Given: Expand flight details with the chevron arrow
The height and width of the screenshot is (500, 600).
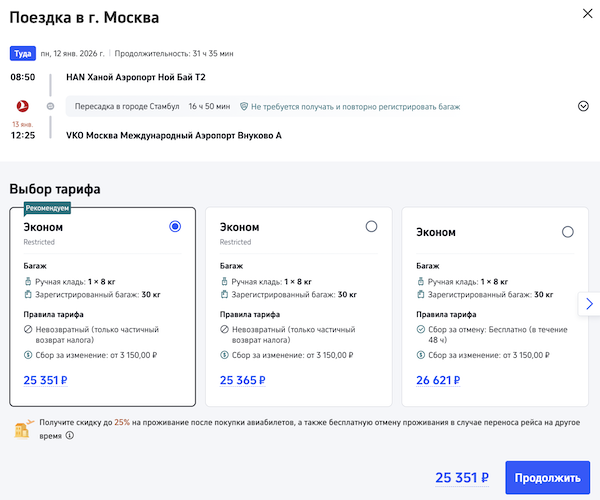Looking at the screenshot, I should 583,106.
